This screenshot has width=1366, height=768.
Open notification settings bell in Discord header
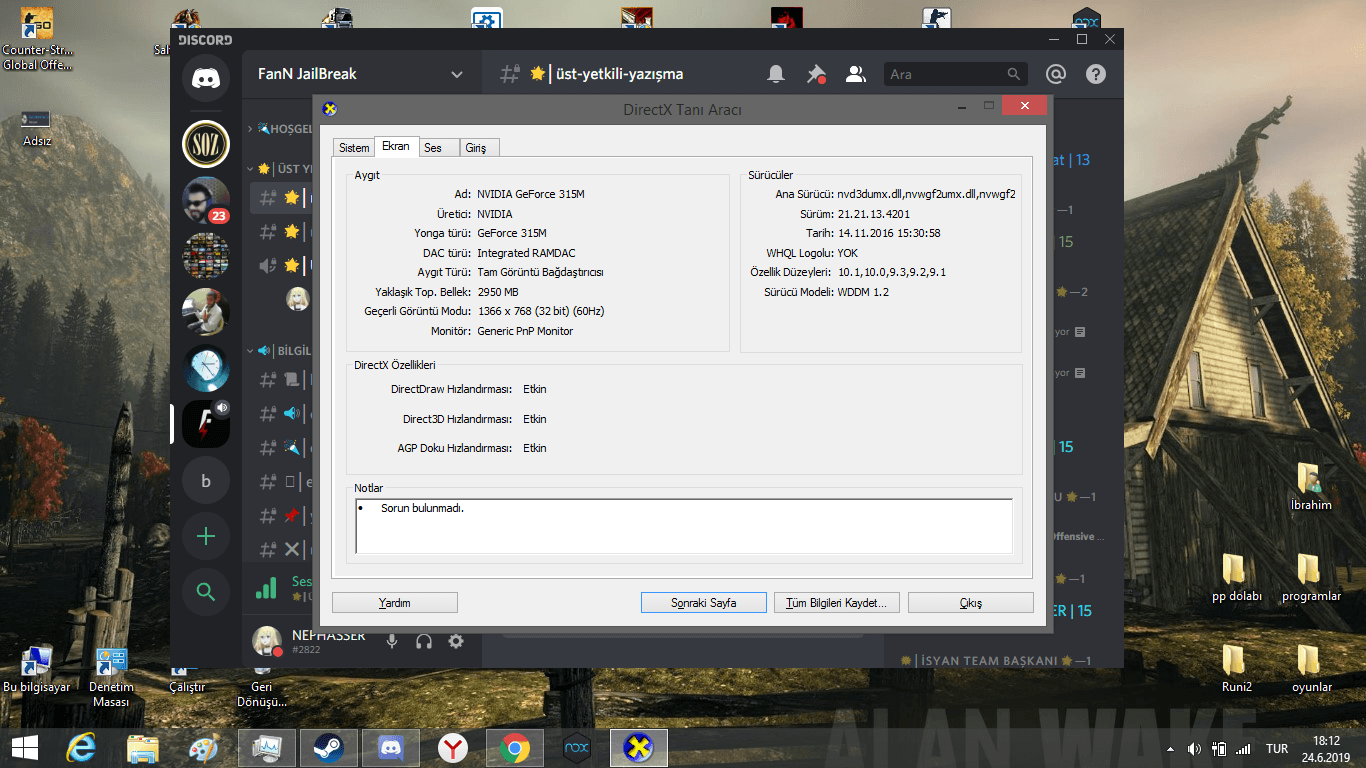click(776, 74)
